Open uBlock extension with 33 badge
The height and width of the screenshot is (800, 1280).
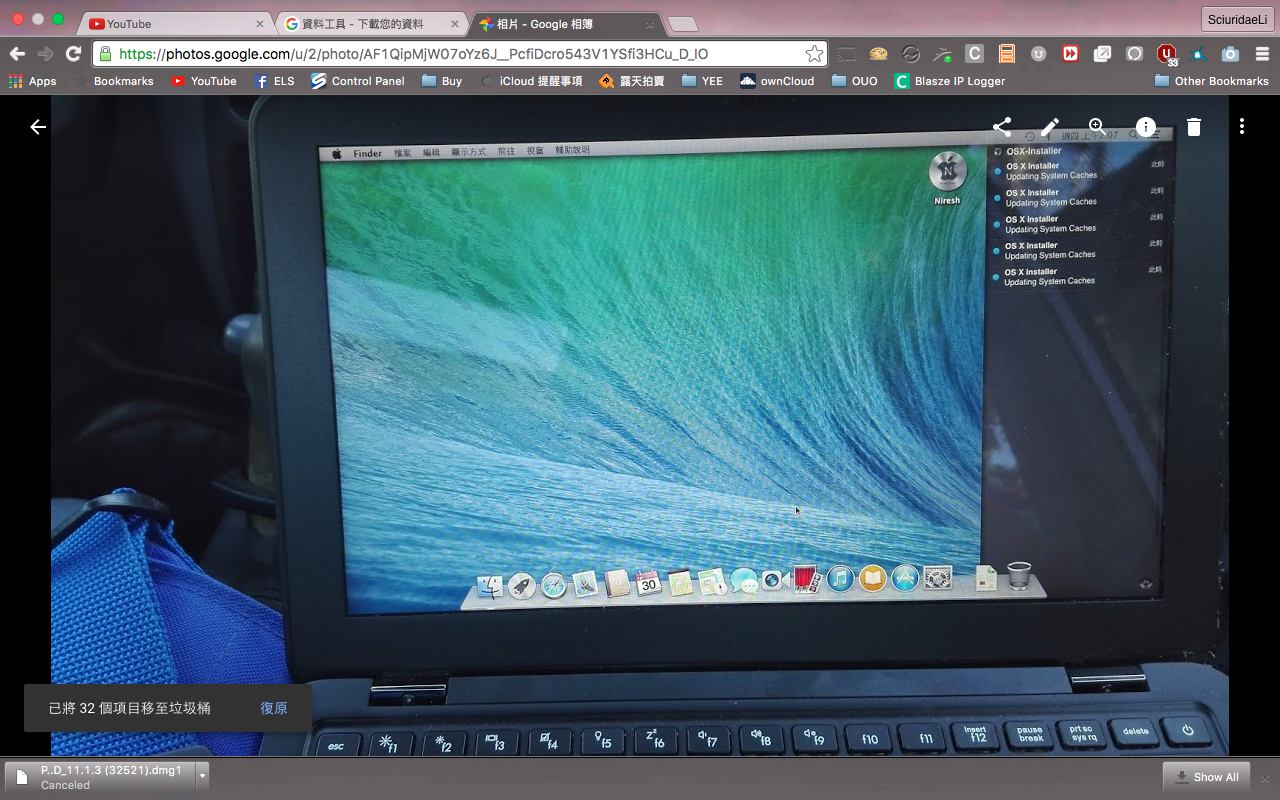click(1167, 55)
